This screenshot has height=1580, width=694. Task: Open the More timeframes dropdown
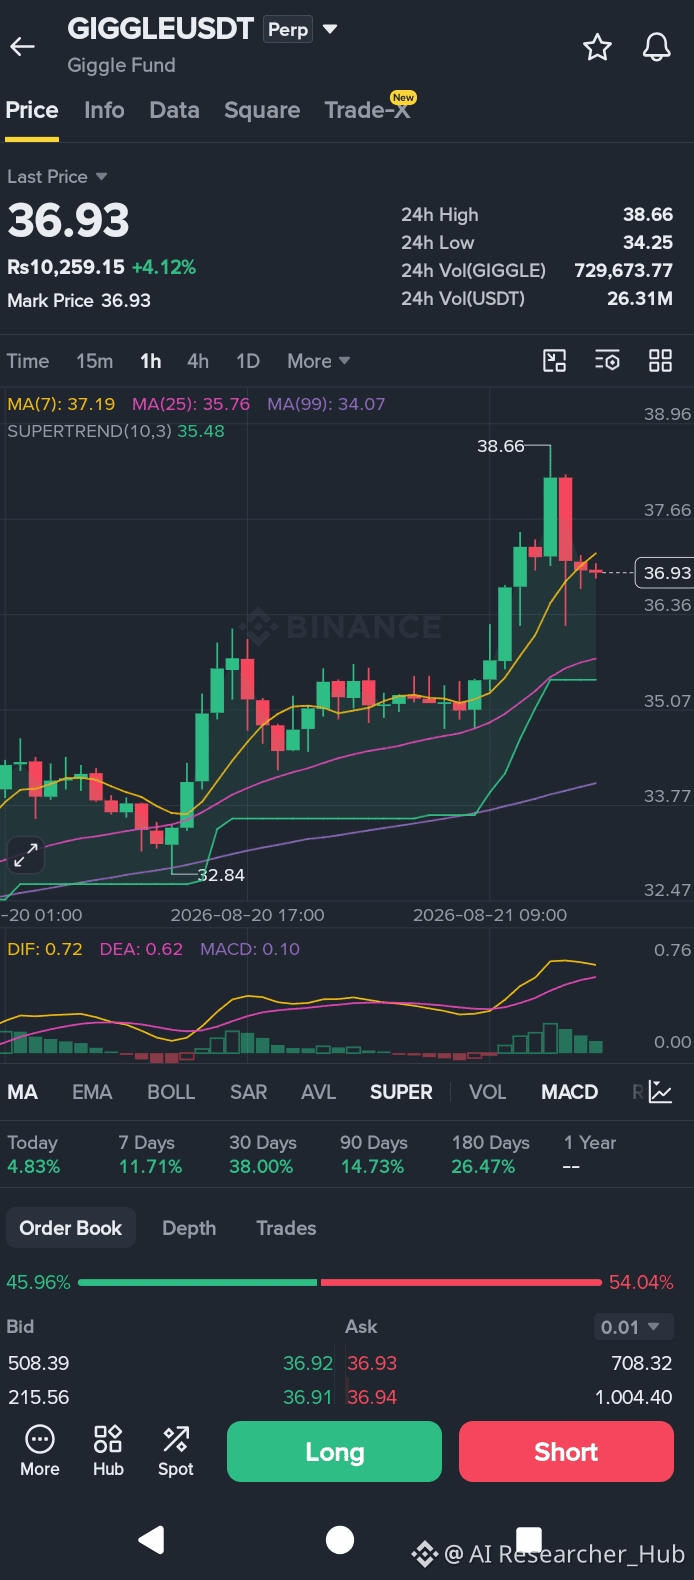pos(318,361)
